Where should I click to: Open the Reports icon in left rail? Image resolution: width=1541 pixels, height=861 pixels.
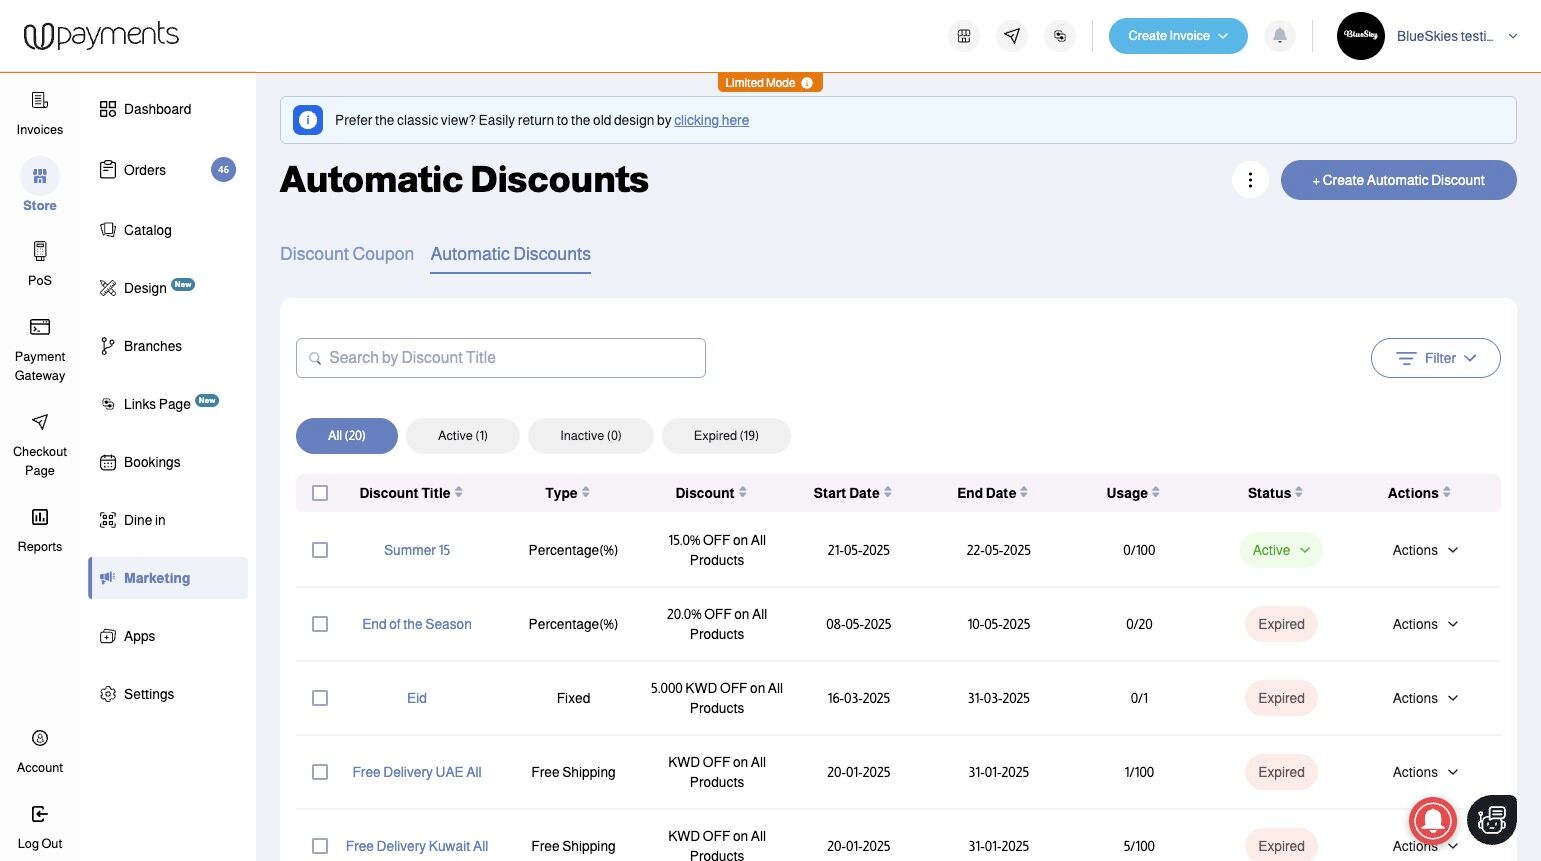tap(40, 517)
